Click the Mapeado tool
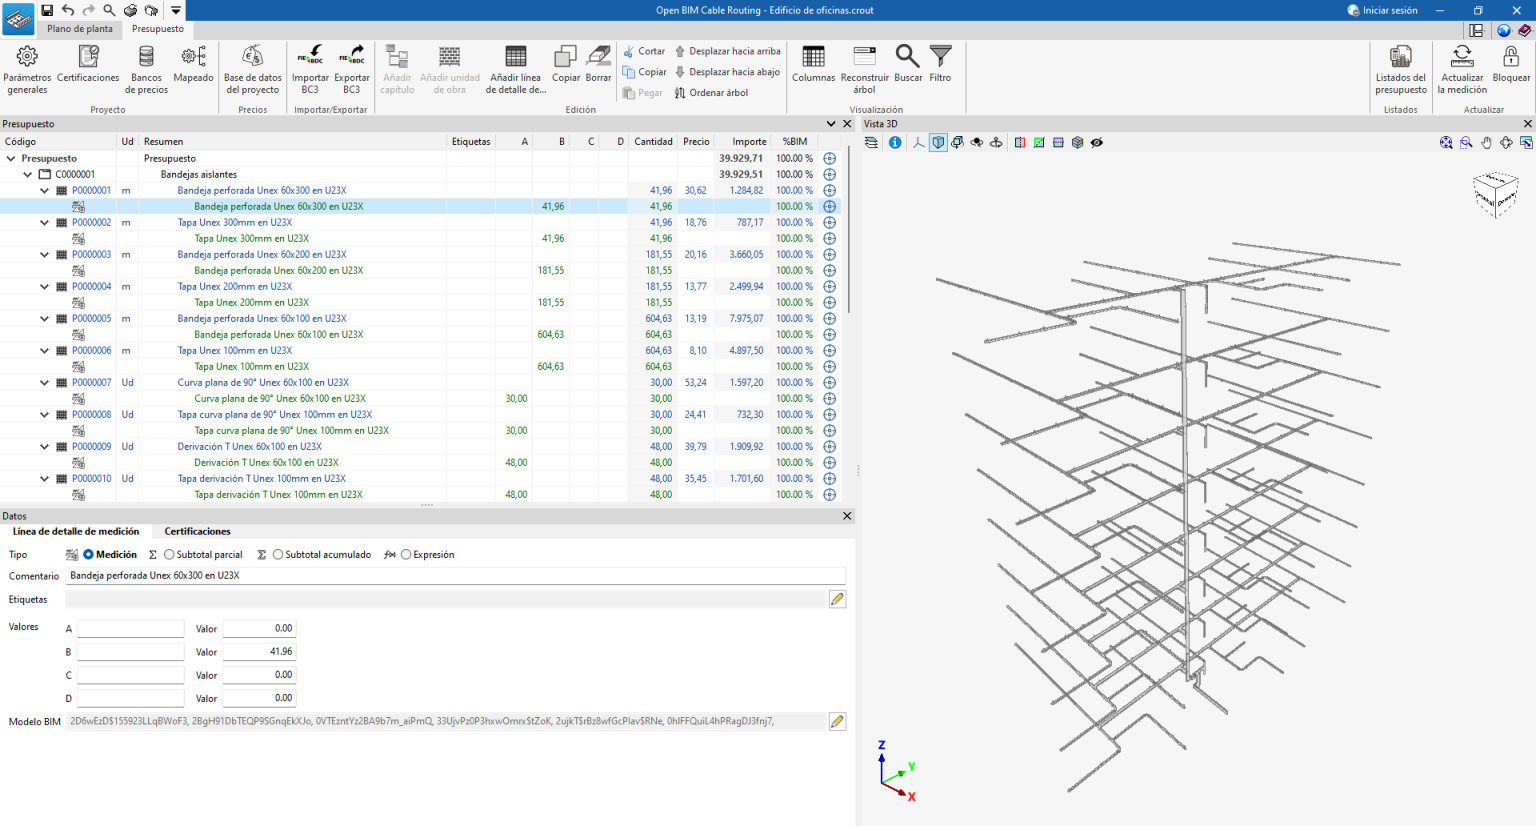Image resolution: width=1536 pixels, height=826 pixels. tap(193, 63)
